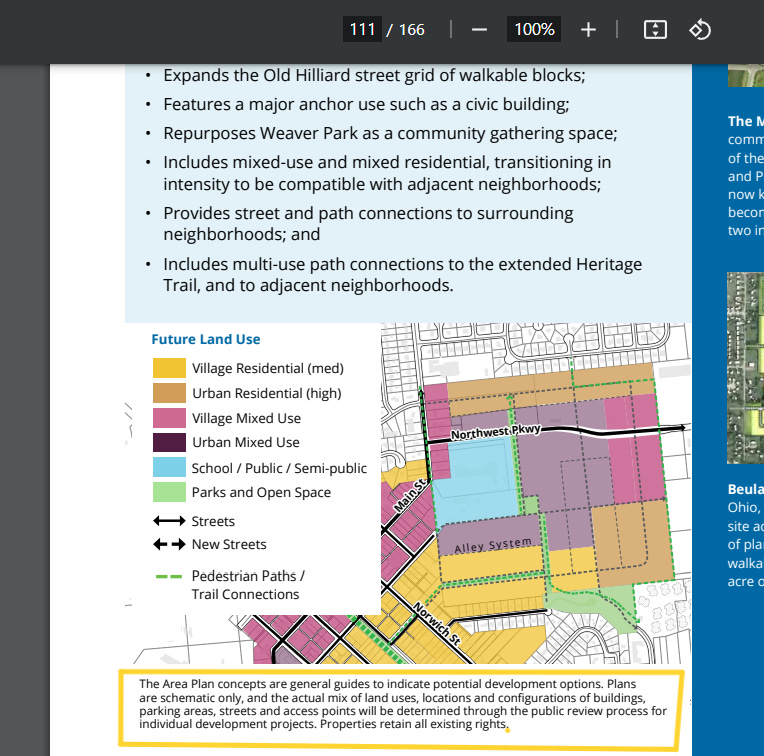Click the 'Alley System' map label
Screen dimensions: 764x756
pyautogui.click(x=493, y=545)
